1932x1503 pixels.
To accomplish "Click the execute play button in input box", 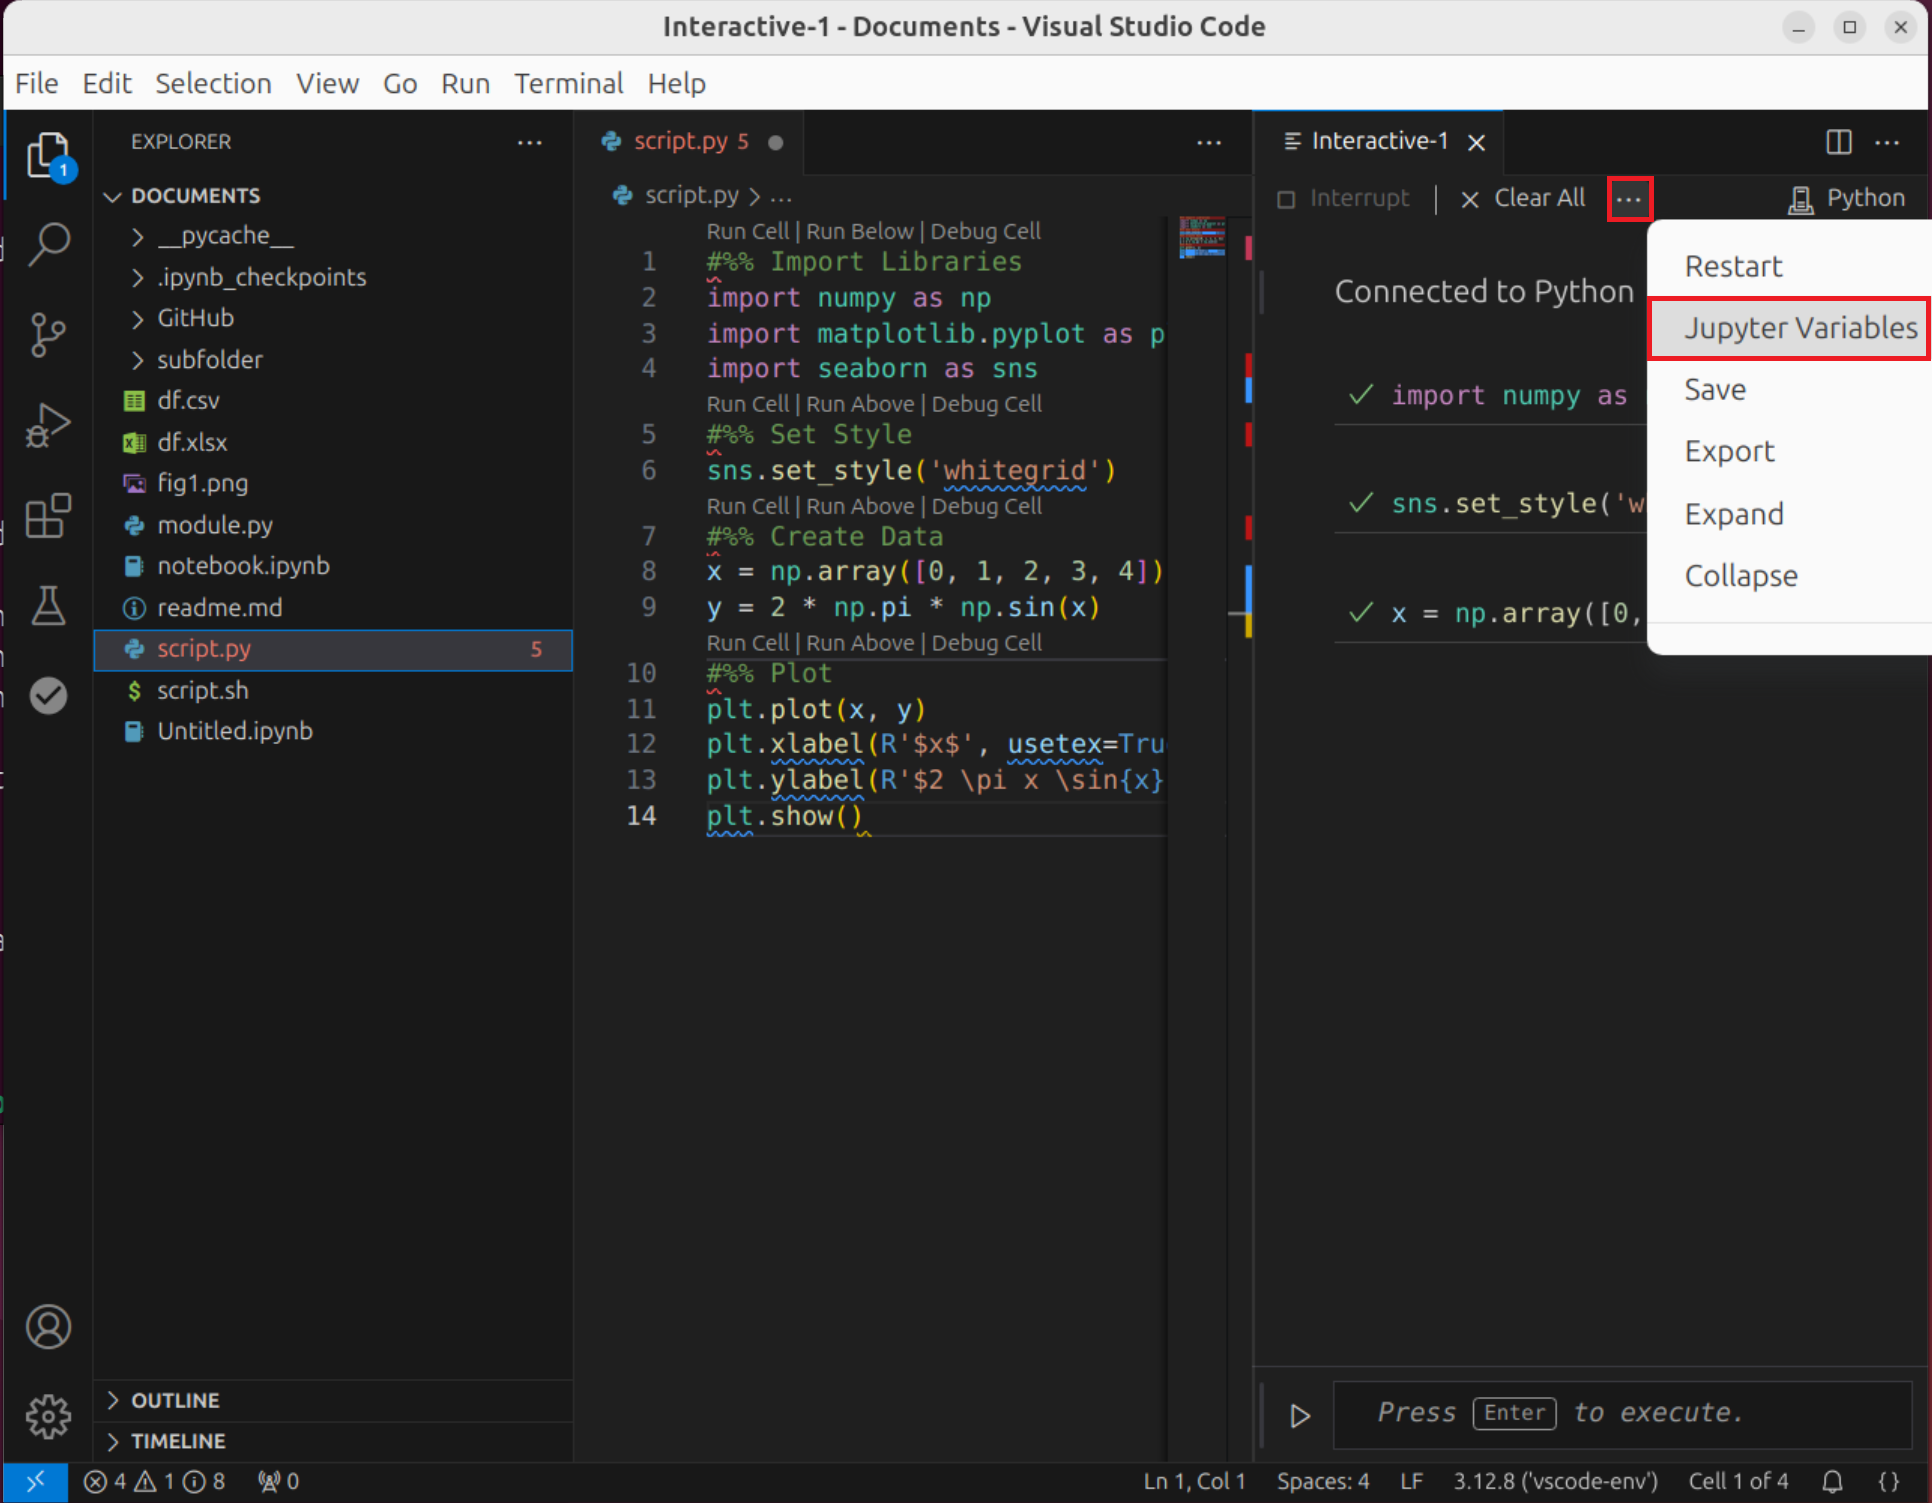I will pos(1300,1416).
